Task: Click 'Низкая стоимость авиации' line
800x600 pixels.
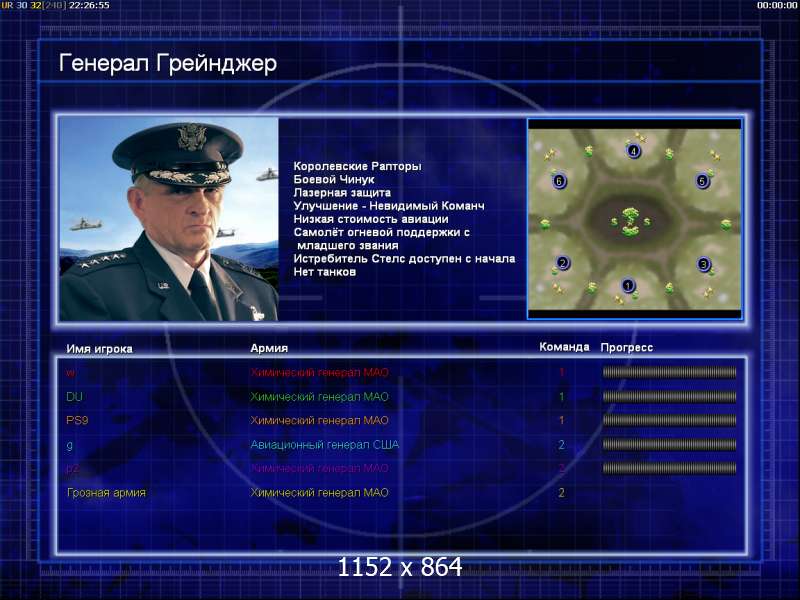Action: tap(371, 219)
